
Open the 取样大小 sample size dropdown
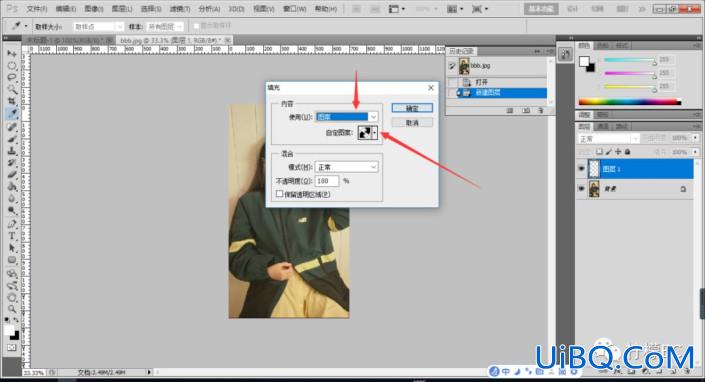tap(98, 27)
